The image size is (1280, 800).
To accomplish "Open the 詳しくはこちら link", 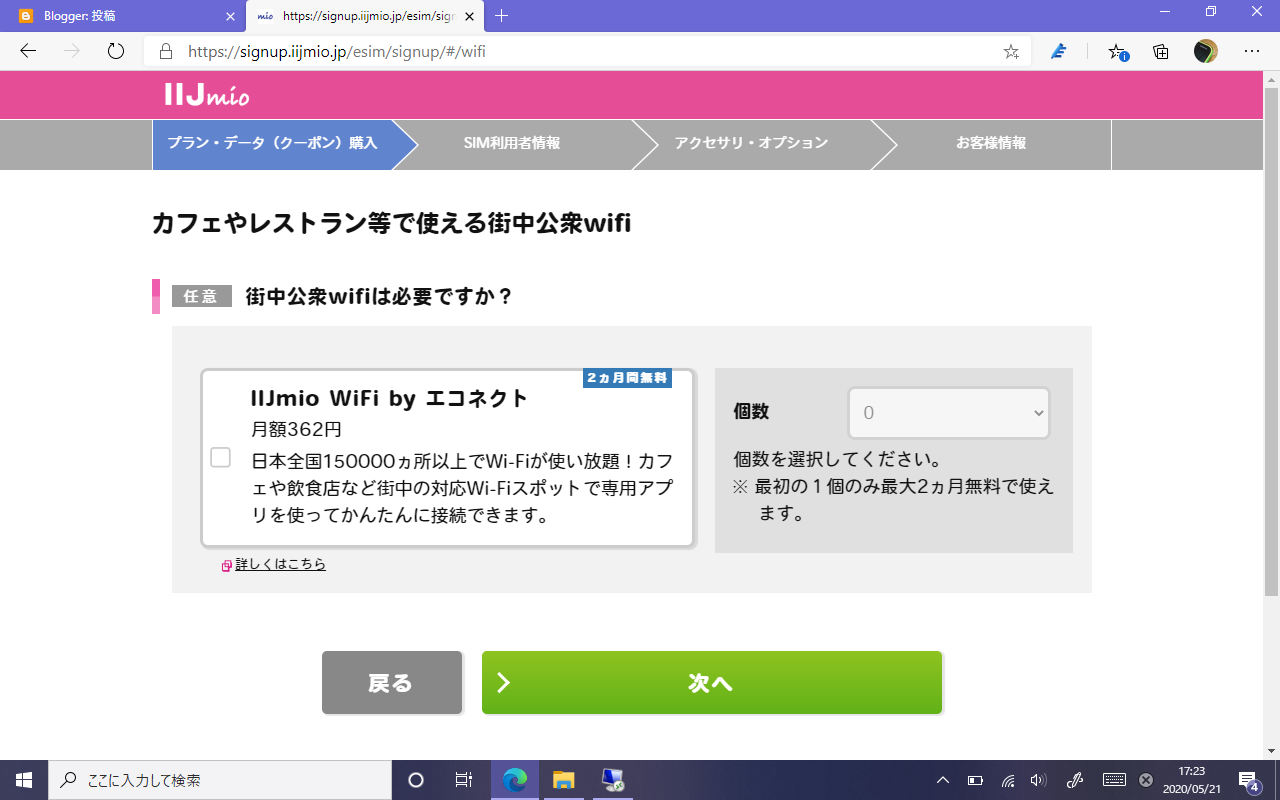I will [x=280, y=564].
